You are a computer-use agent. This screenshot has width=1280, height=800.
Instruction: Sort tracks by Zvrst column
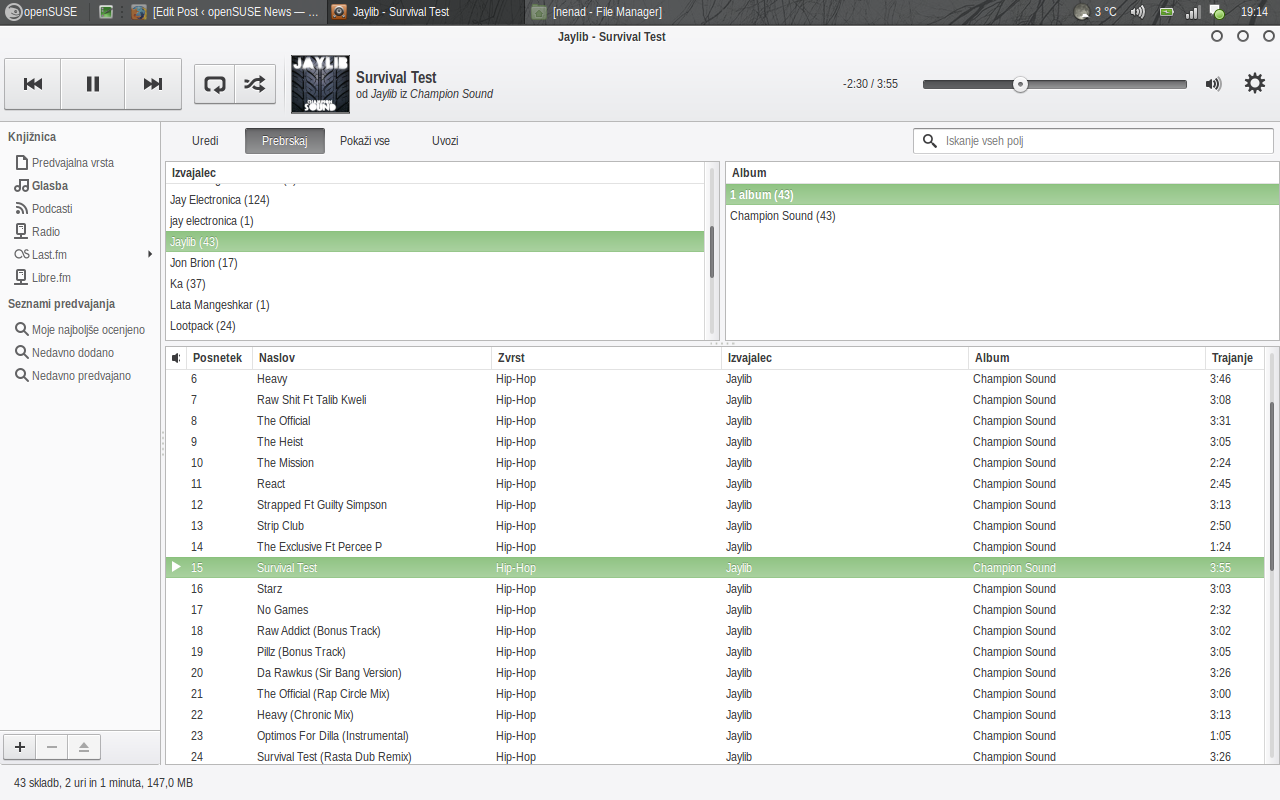606,358
